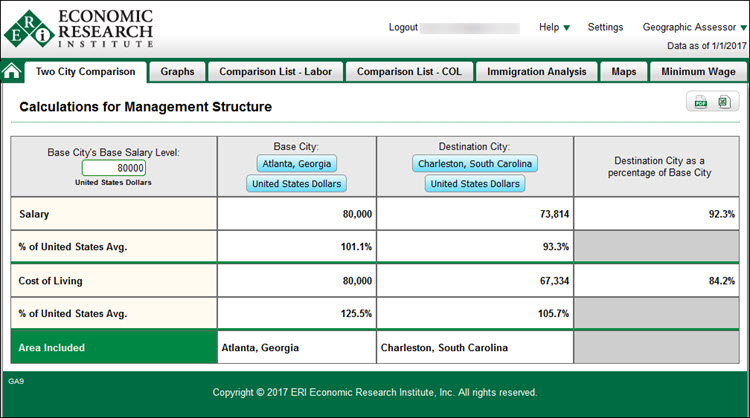Switch to the Minimum Wage tab
This screenshot has width=750, height=418.
coord(698,72)
